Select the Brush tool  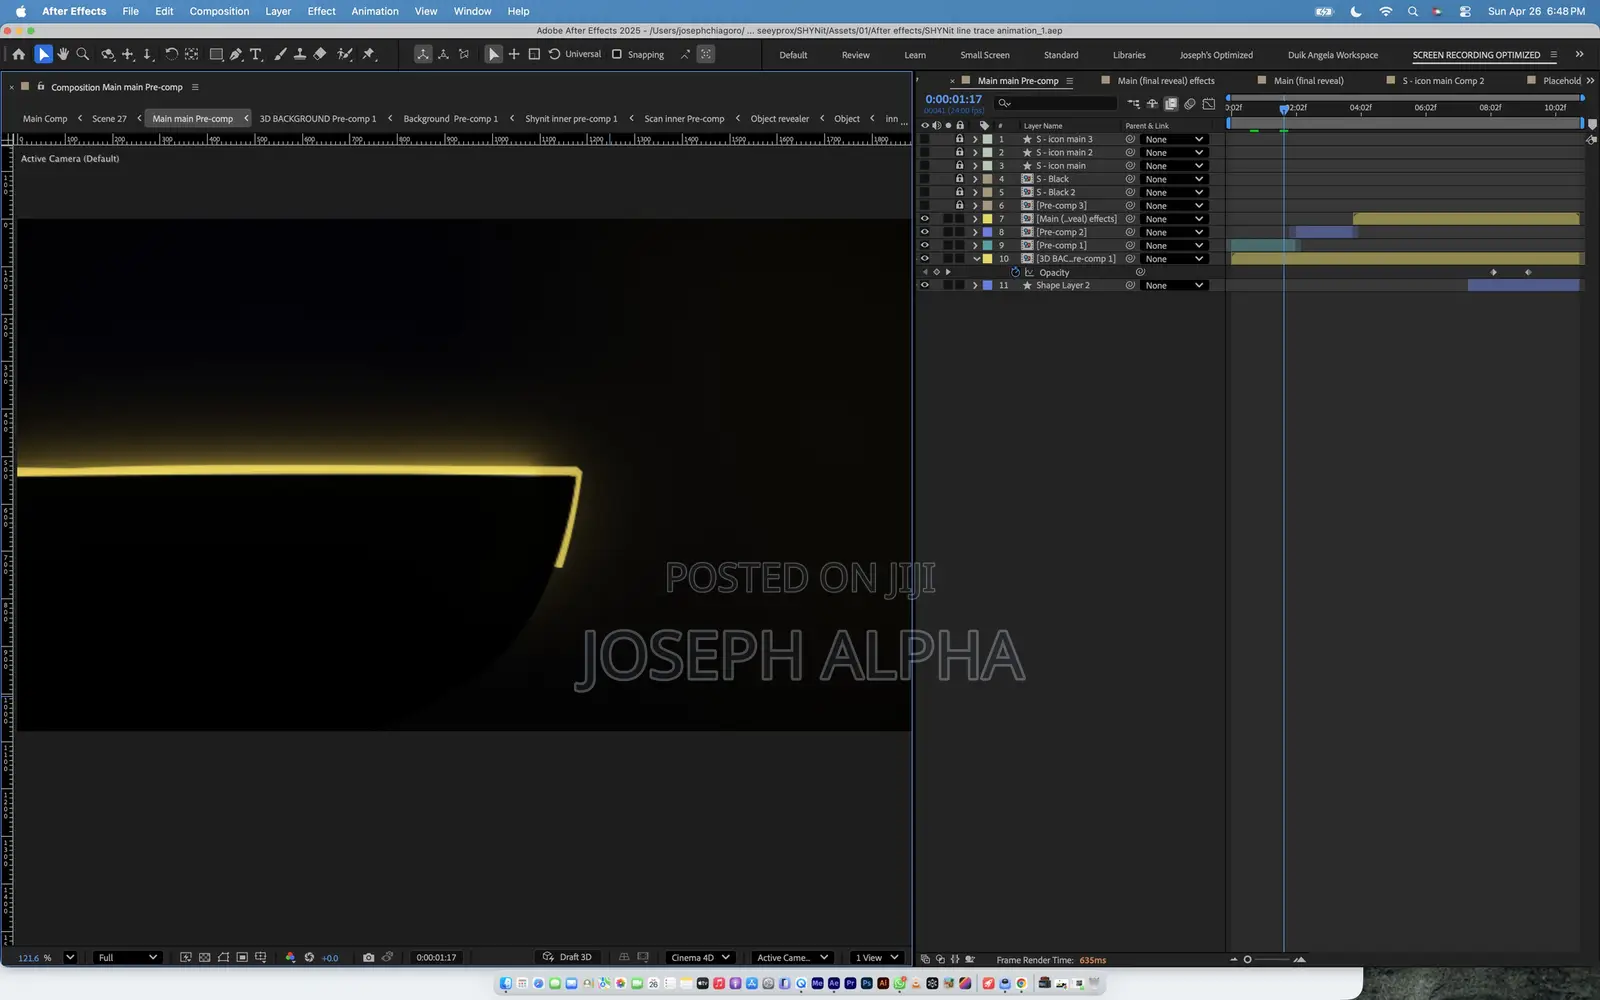coord(280,54)
